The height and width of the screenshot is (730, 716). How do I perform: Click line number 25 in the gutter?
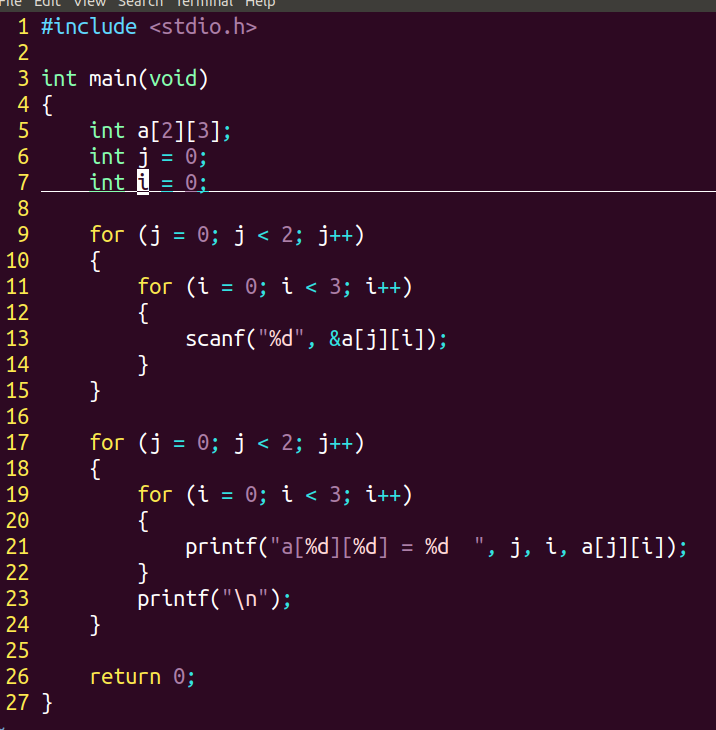(x=18, y=650)
